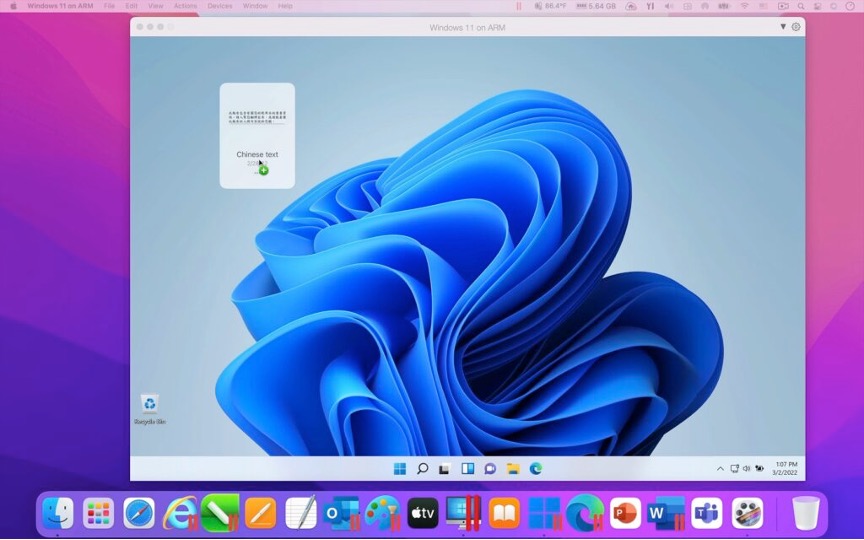Open File Explorer from the taskbar
Screen dimensions: 864x540
click(513, 468)
